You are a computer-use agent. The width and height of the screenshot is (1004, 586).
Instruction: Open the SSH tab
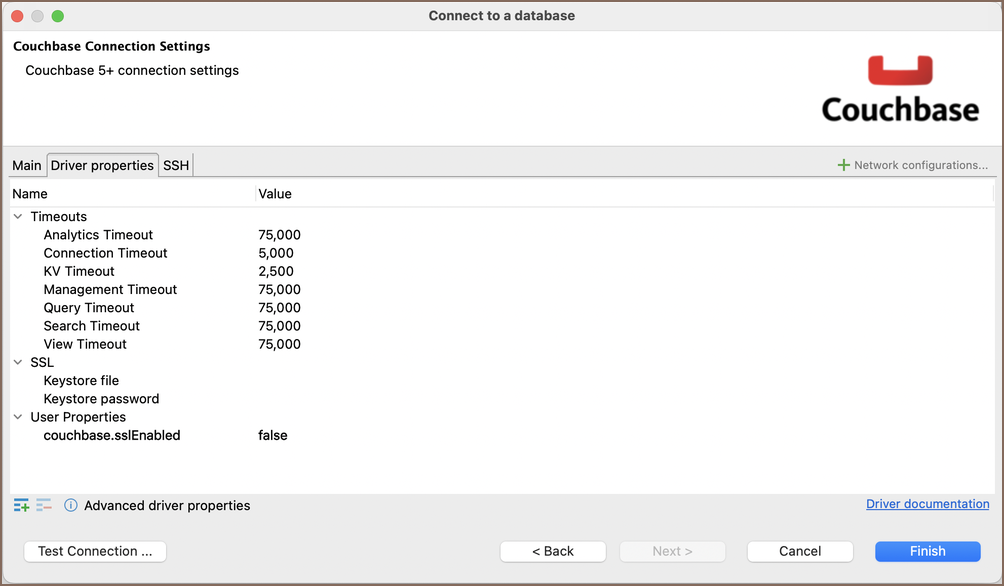[176, 165]
